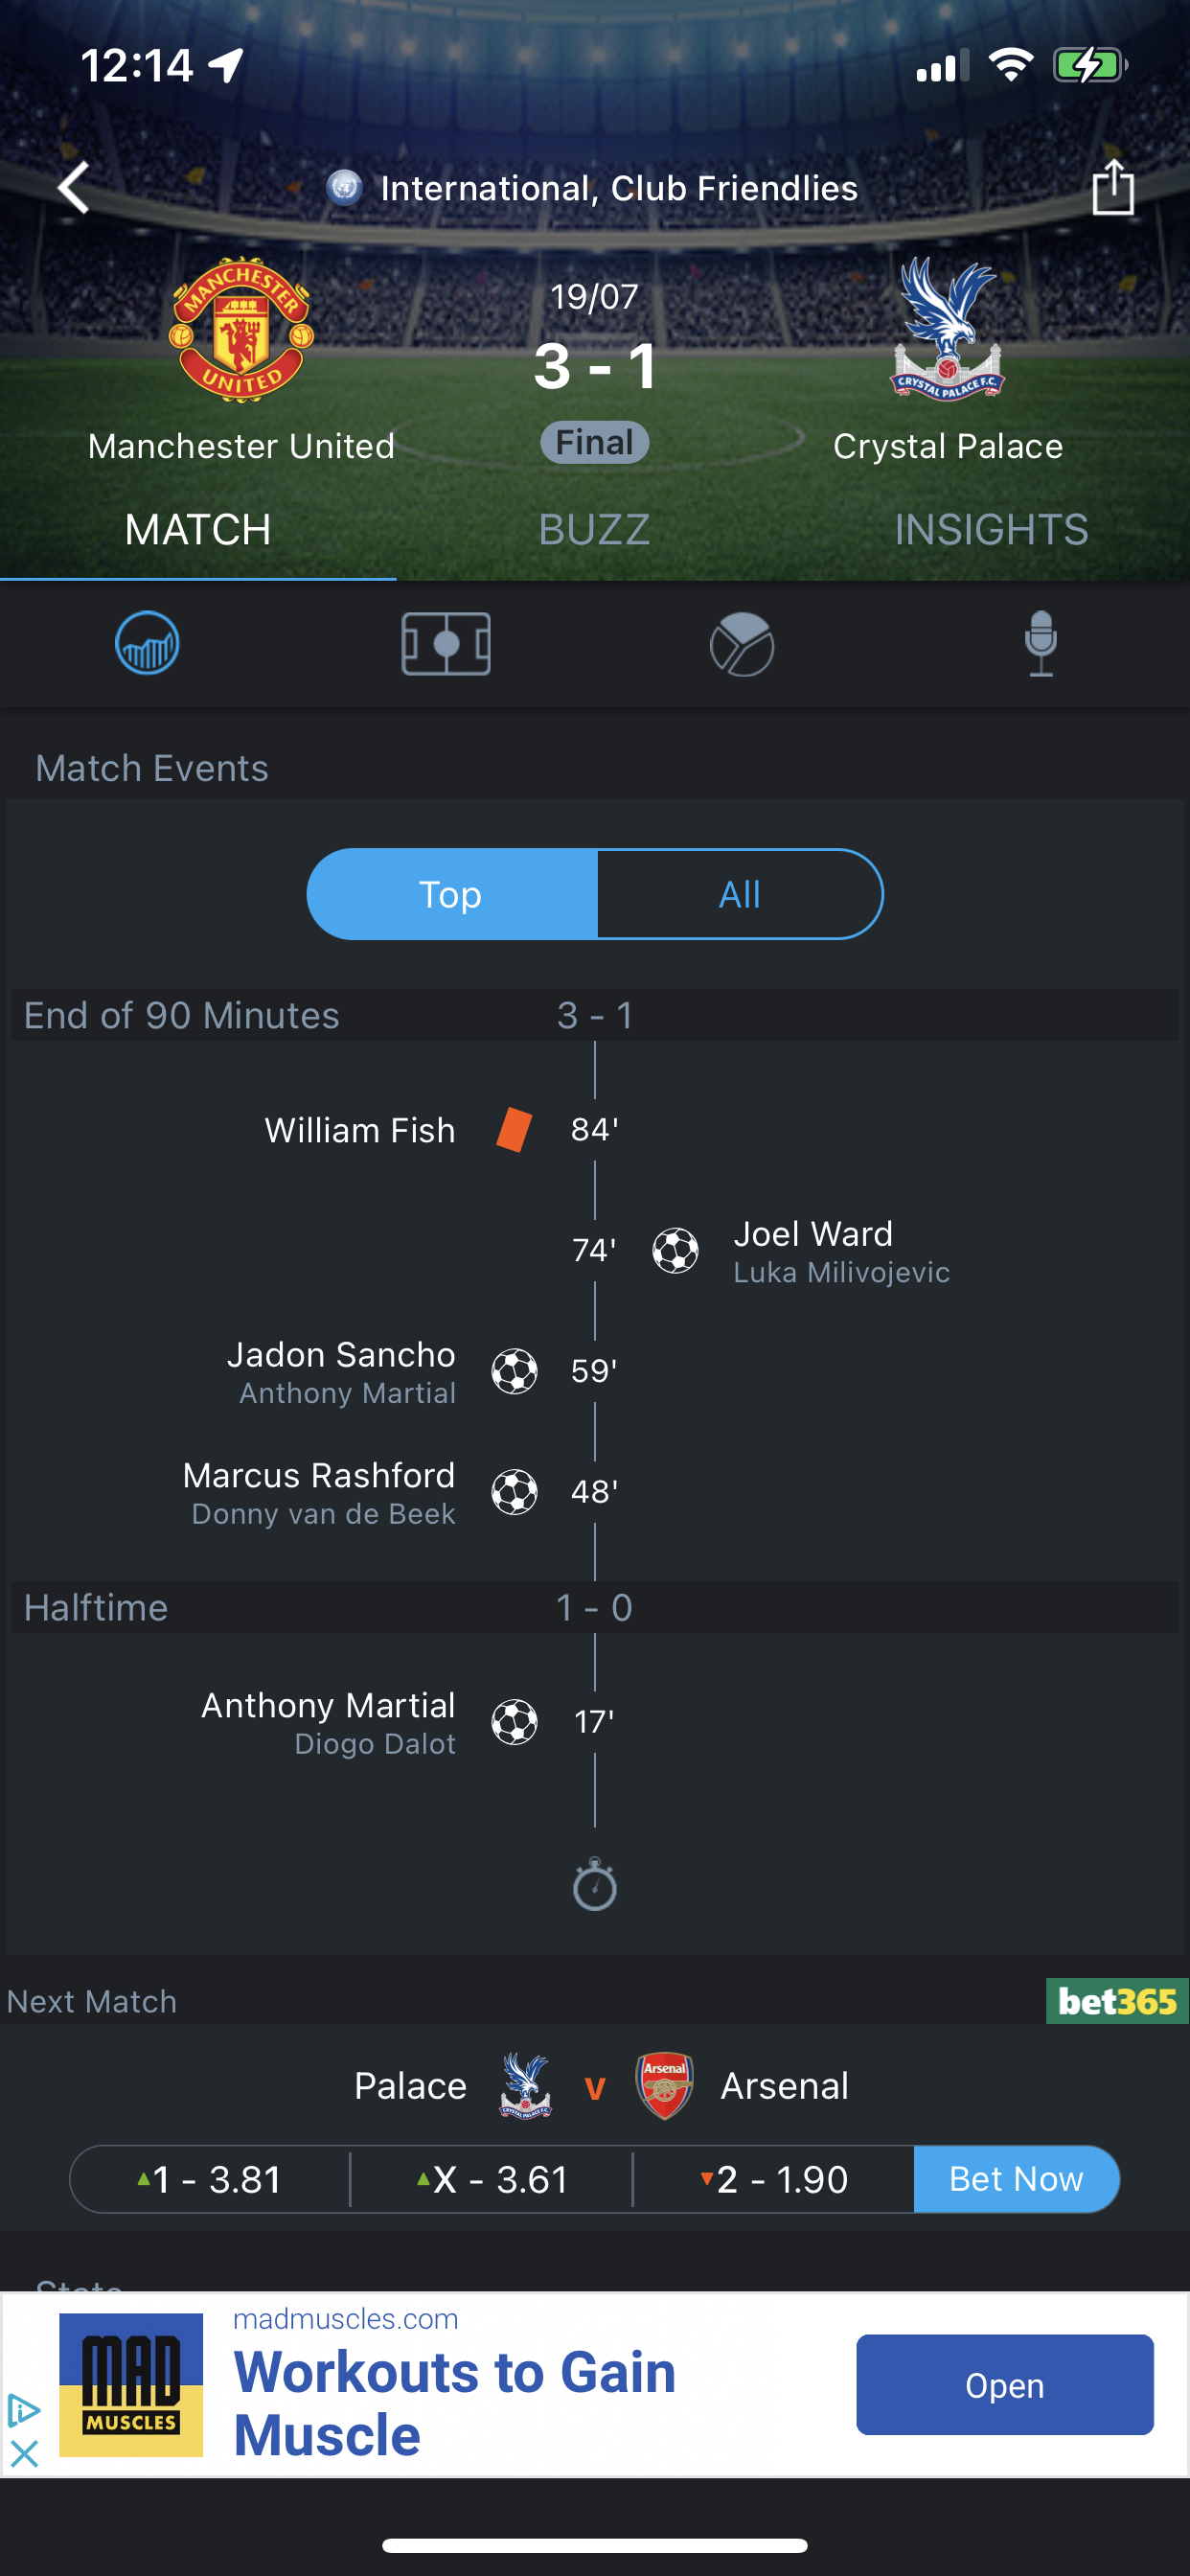Select the MATCH tab
Image resolution: width=1190 pixels, height=2576 pixels.
click(198, 530)
